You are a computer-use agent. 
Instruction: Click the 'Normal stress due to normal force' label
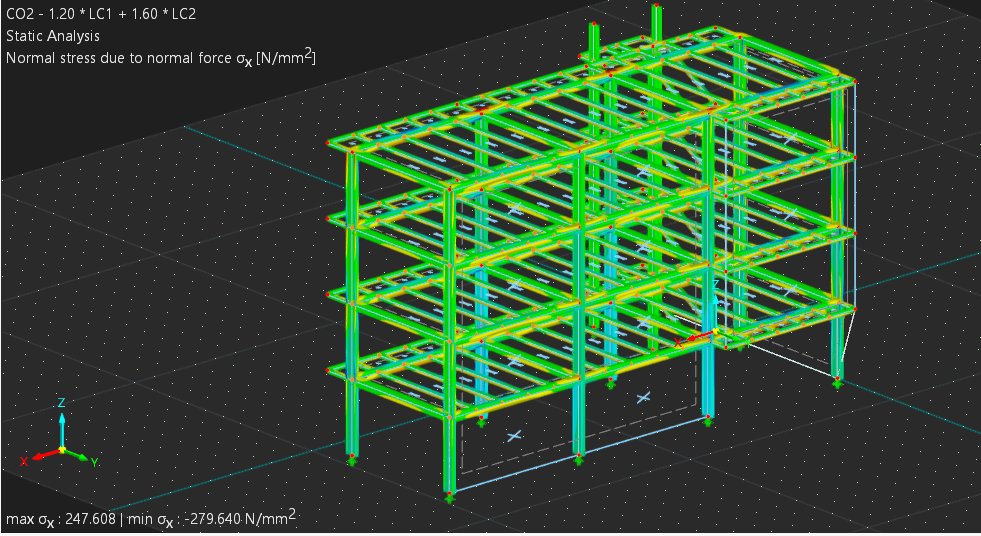(118, 58)
